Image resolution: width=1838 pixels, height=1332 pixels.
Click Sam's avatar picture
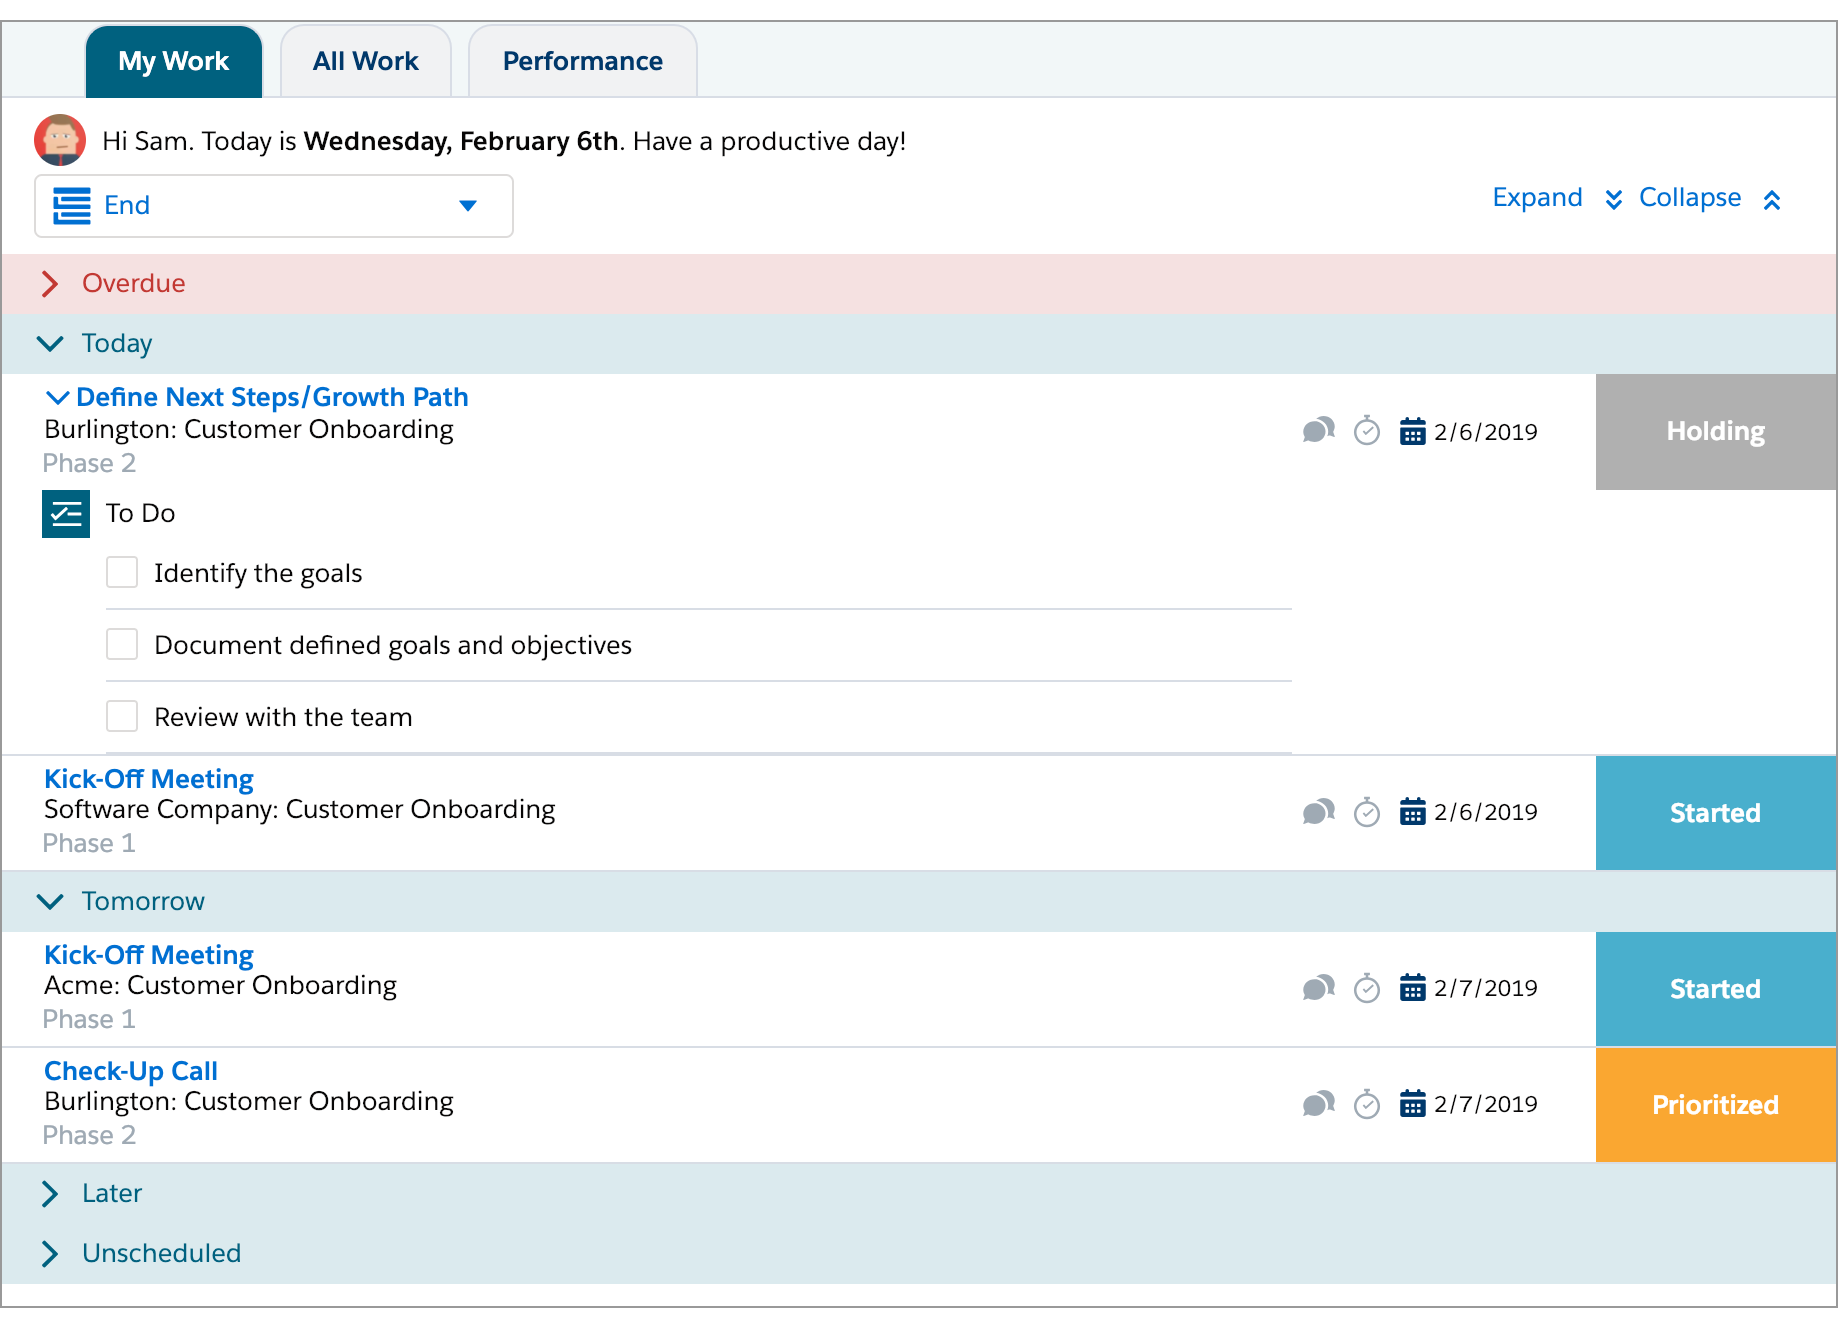pyautogui.click(x=60, y=140)
